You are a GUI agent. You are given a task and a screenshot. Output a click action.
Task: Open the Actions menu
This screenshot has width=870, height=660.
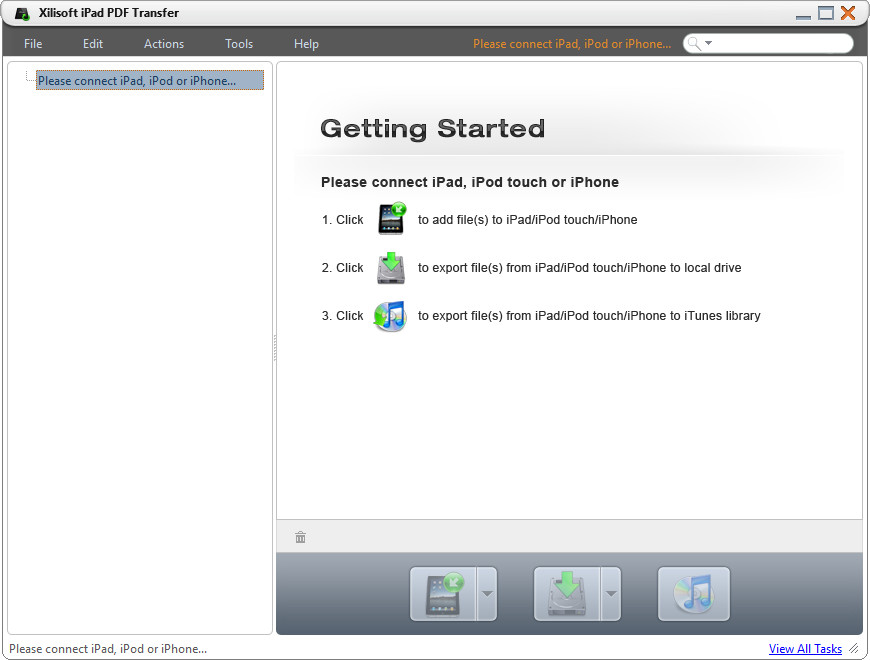[164, 44]
